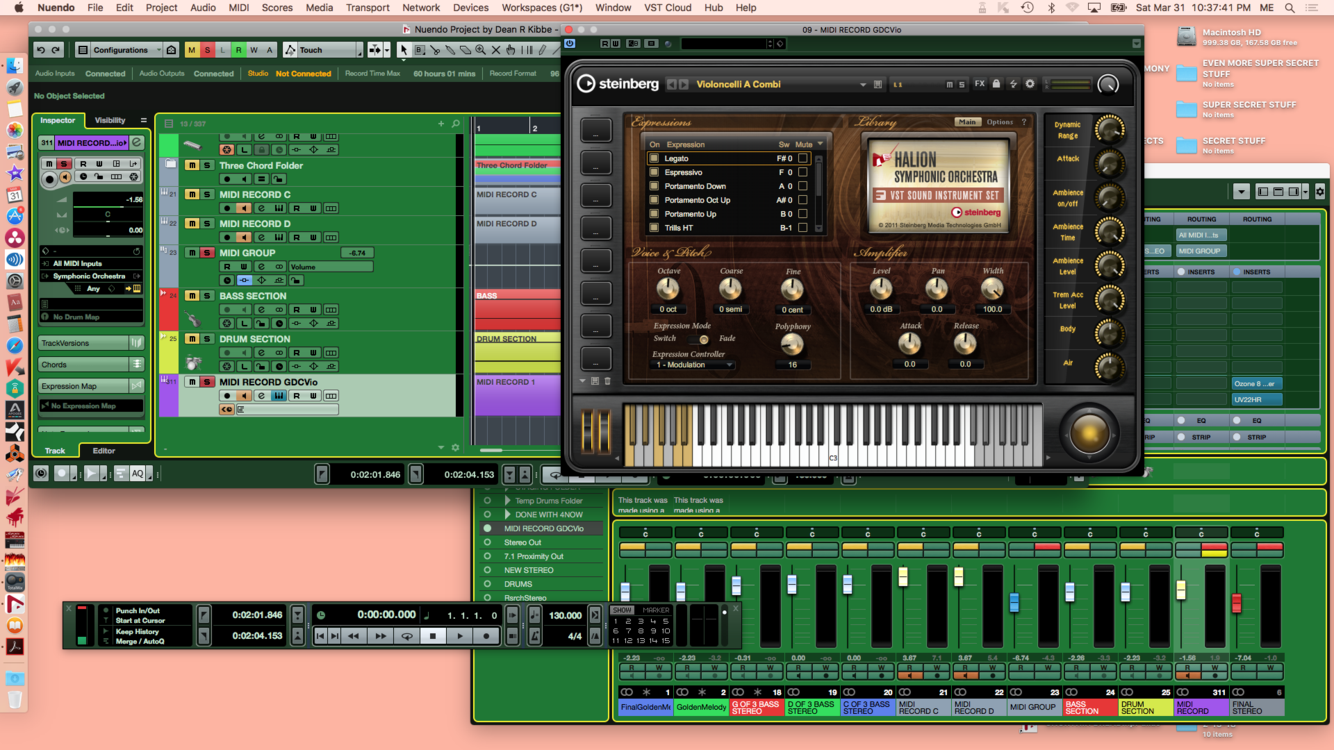Image resolution: width=1334 pixels, height=750 pixels.
Task: Click the Add Track plus icon
Action: coord(441,124)
